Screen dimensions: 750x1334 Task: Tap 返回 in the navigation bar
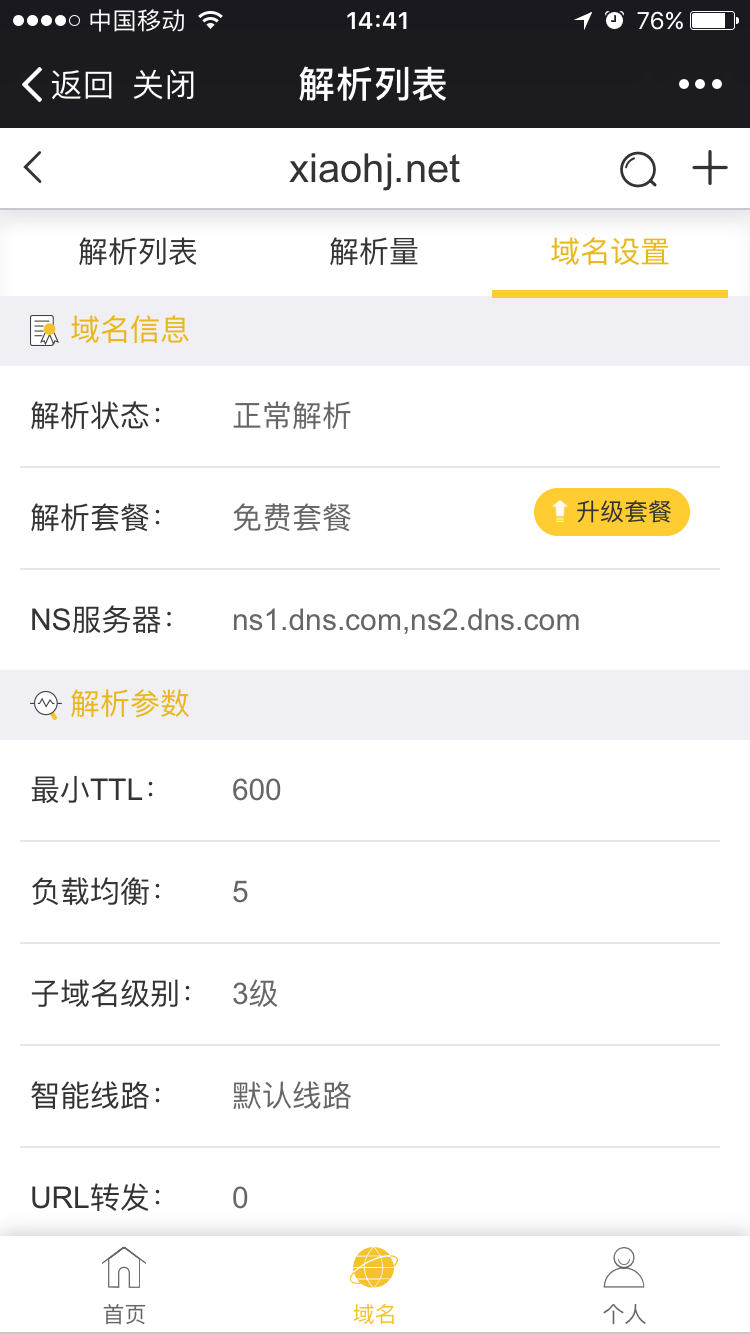pyautogui.click(x=68, y=85)
